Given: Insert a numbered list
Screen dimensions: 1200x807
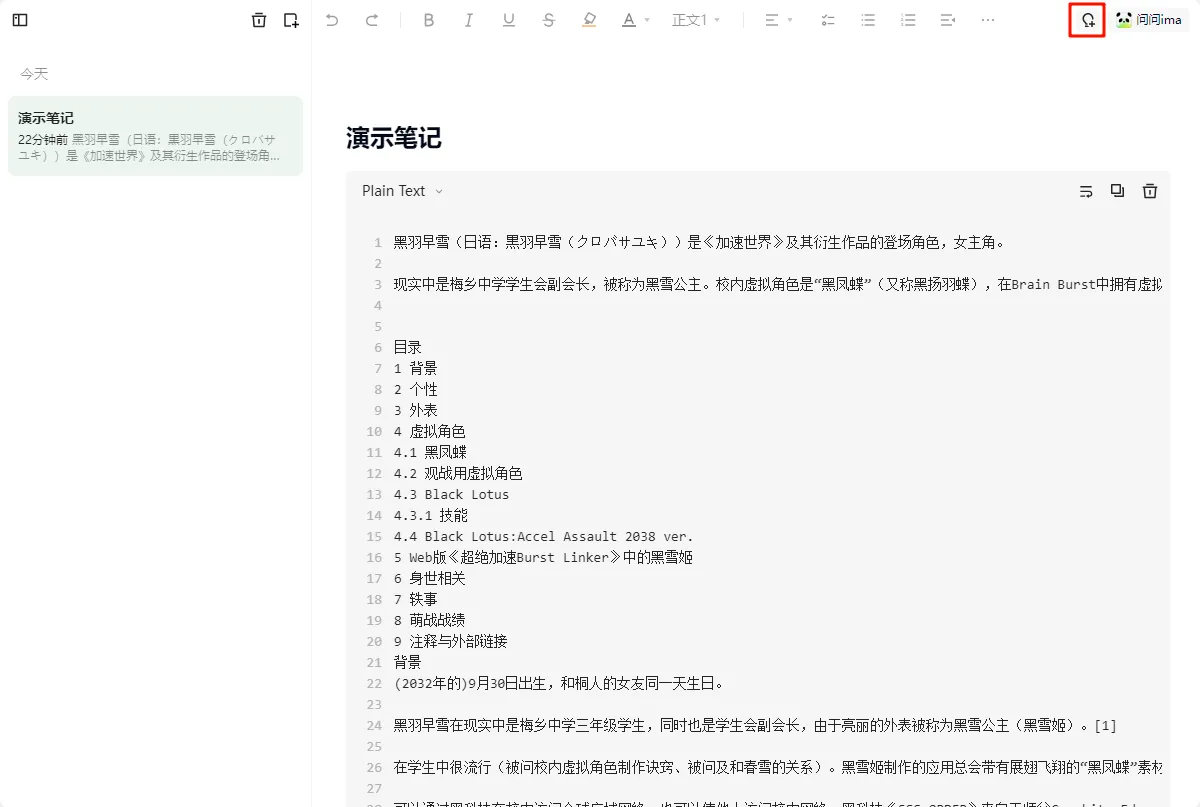Looking at the screenshot, I should point(908,20).
